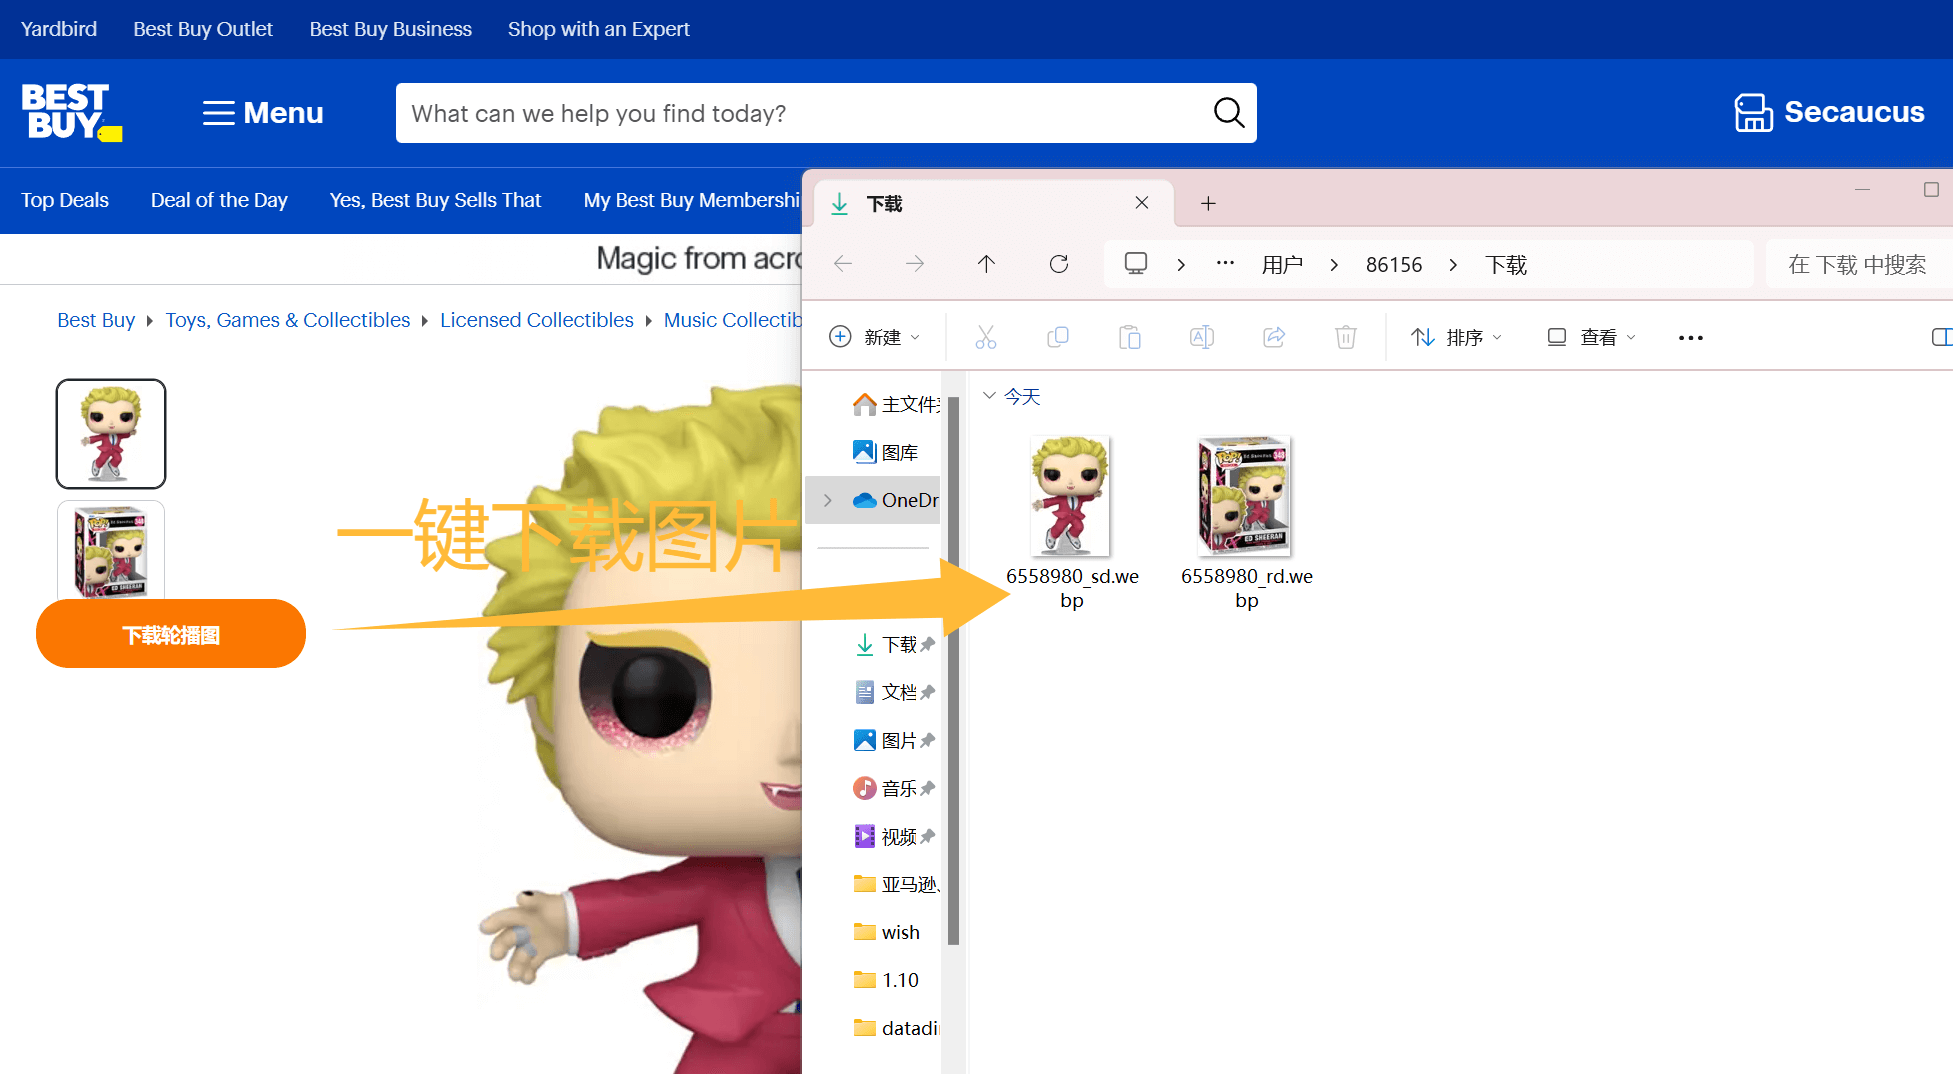
Task: Open 主文件夹 in navigation pane
Action: tap(895, 404)
